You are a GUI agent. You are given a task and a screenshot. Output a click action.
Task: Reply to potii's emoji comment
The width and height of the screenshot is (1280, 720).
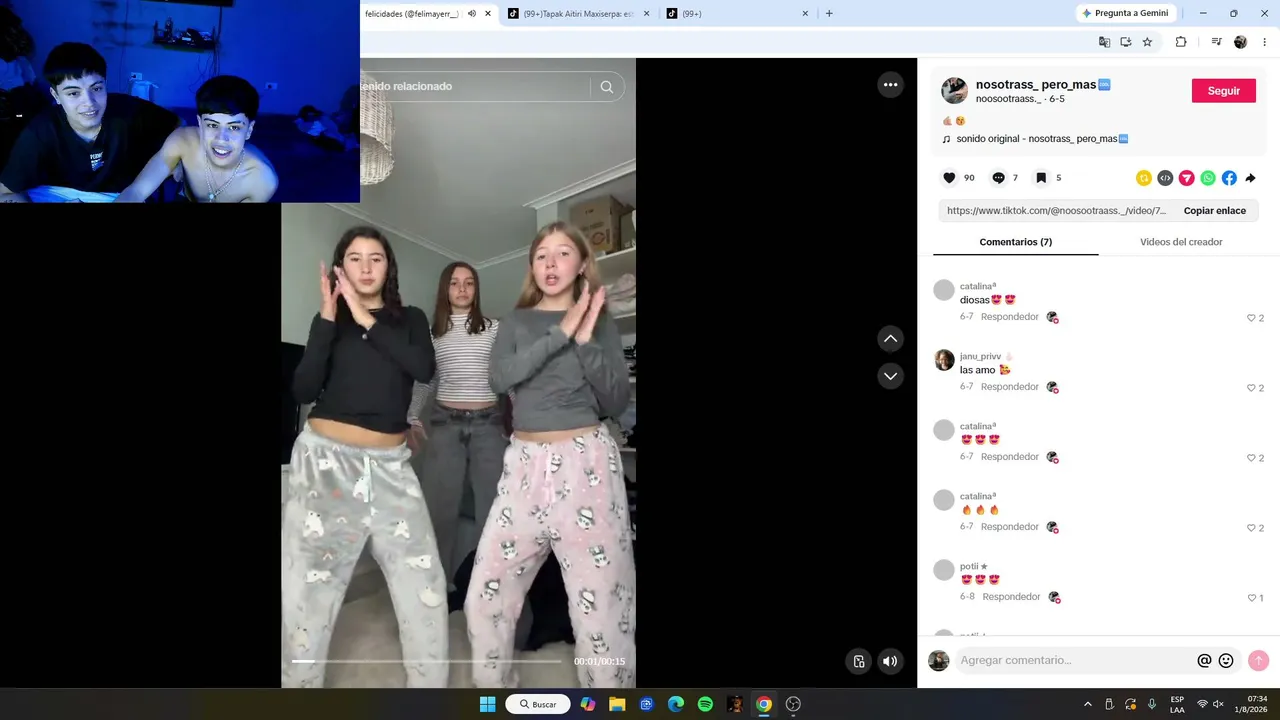click(x=1011, y=597)
